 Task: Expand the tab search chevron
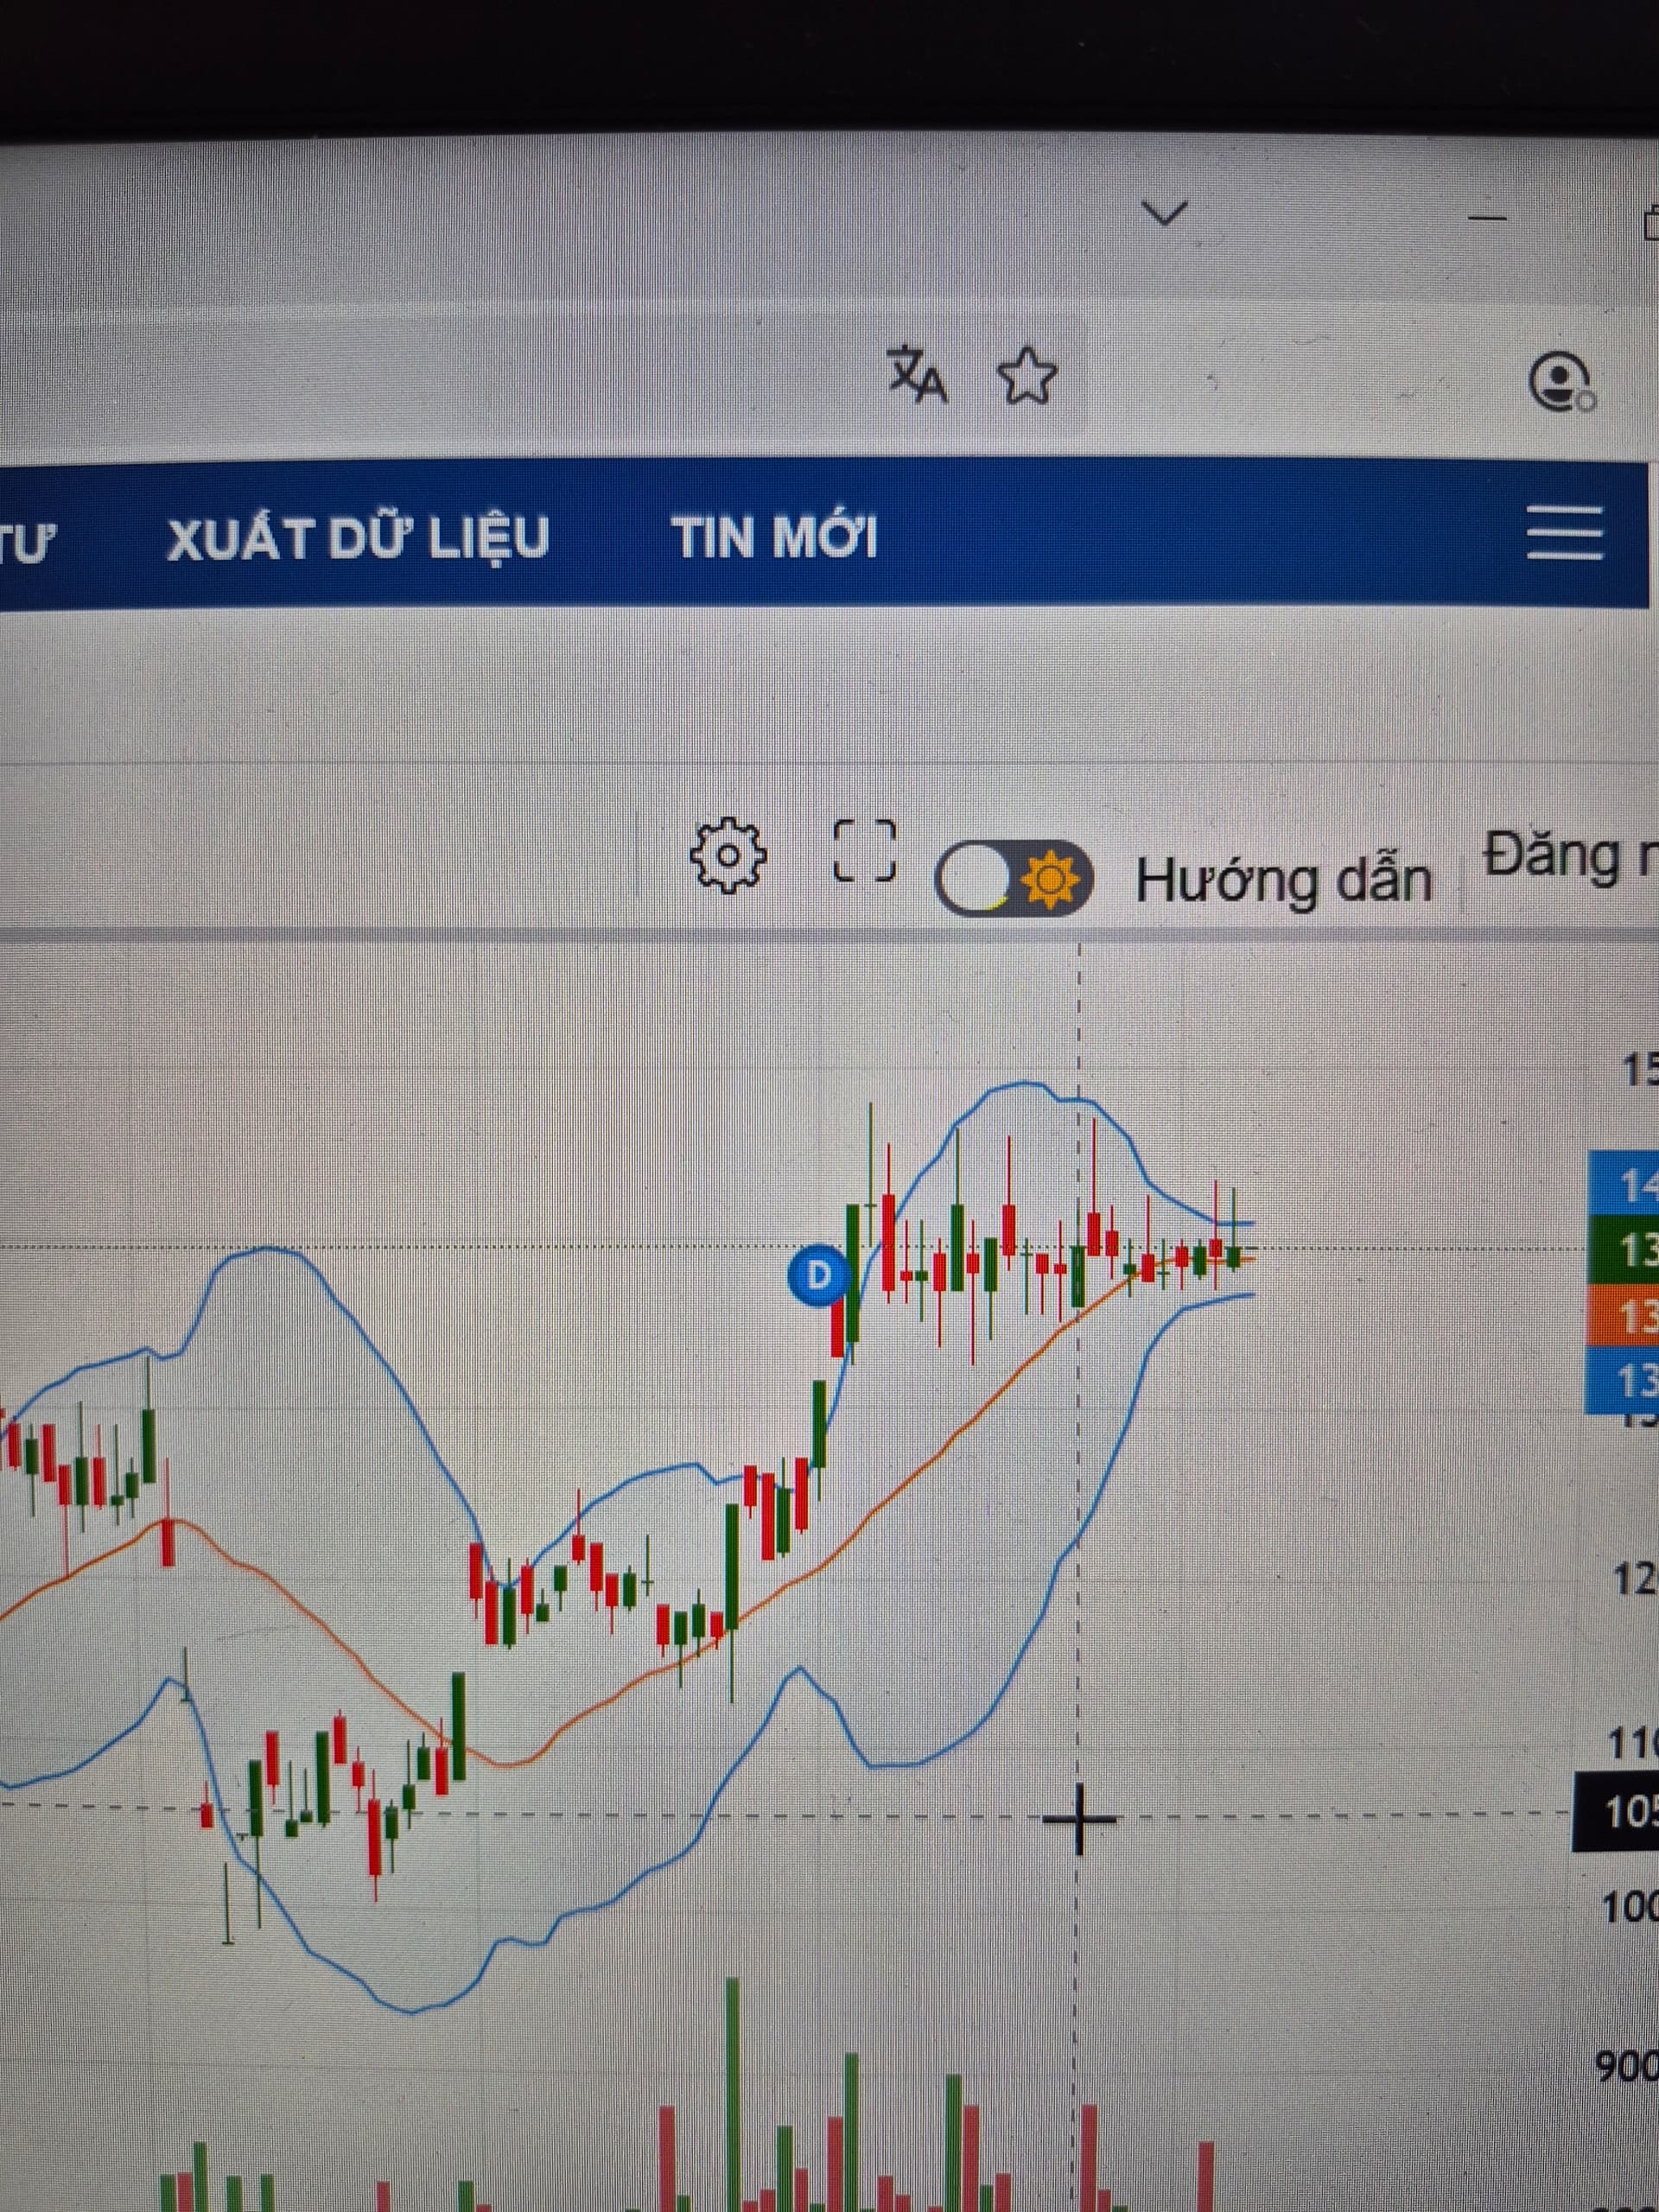pos(1164,213)
